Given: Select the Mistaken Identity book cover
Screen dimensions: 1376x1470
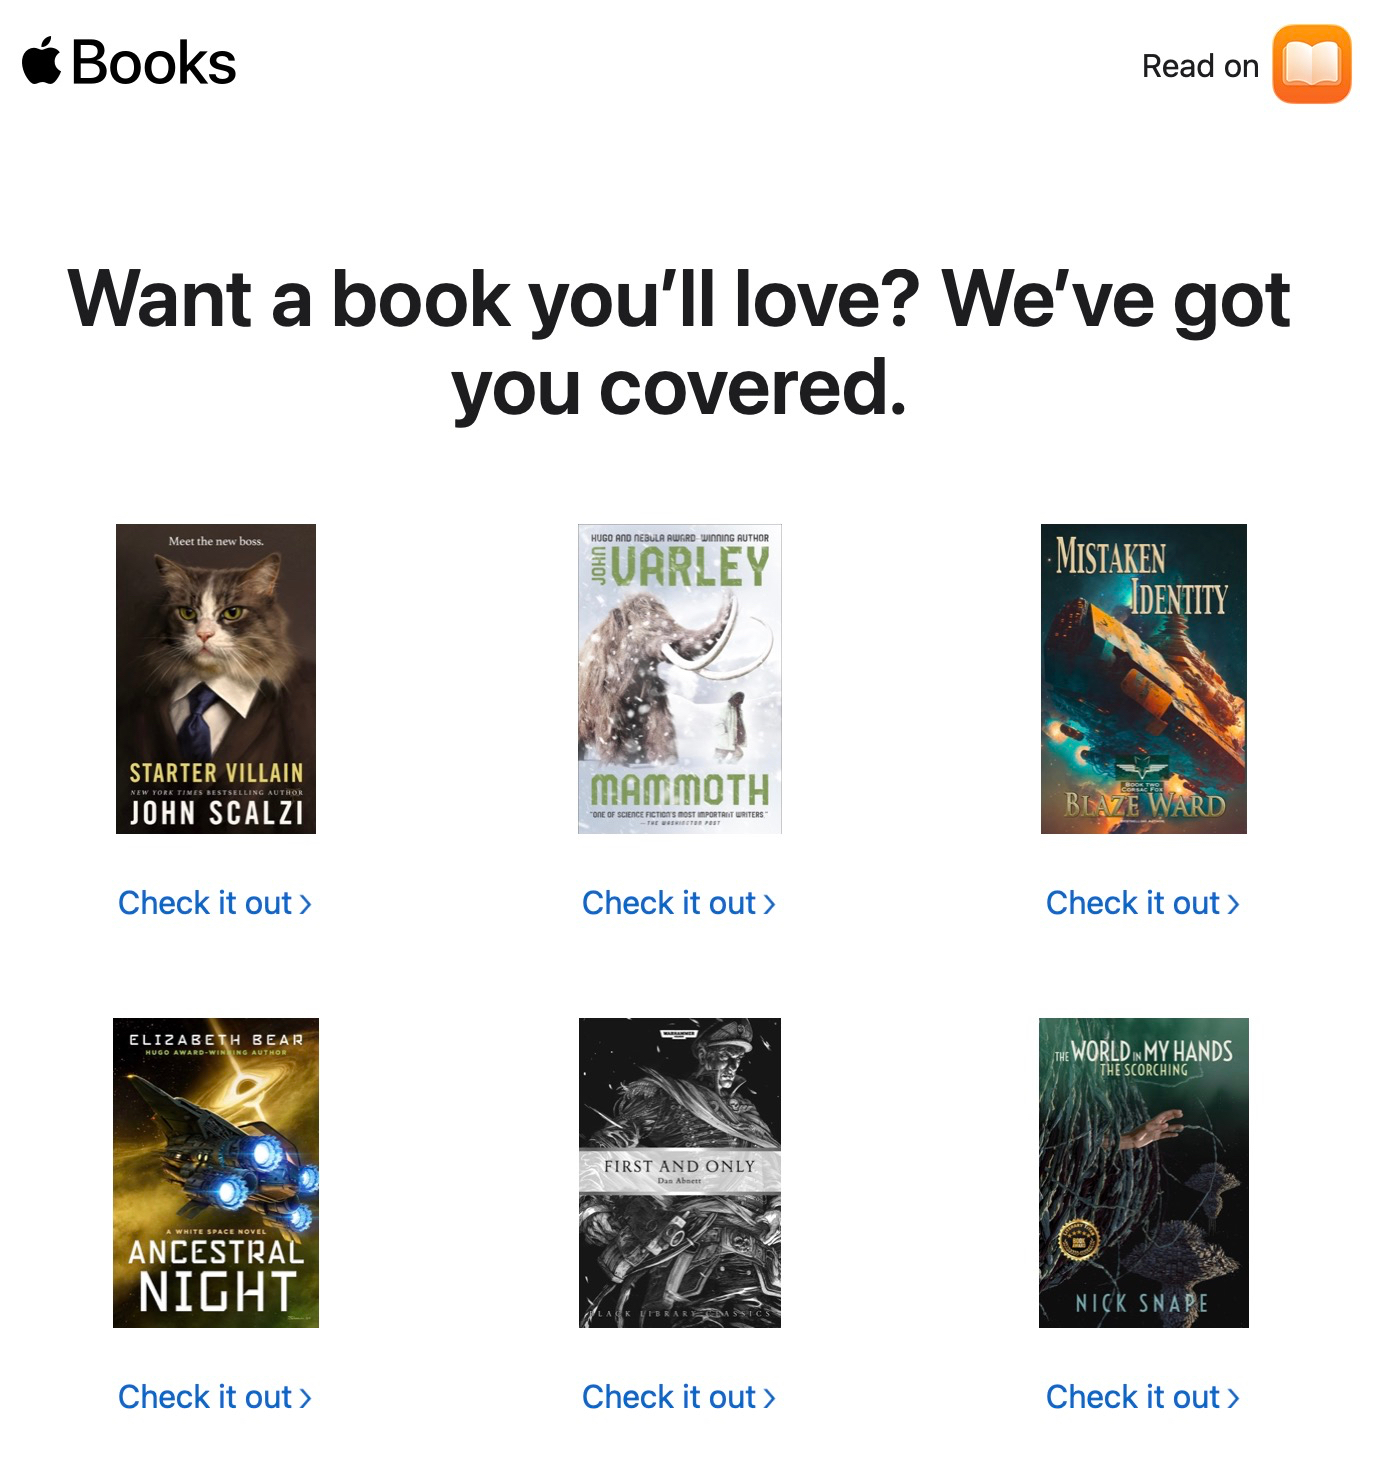Looking at the screenshot, I should [1144, 679].
